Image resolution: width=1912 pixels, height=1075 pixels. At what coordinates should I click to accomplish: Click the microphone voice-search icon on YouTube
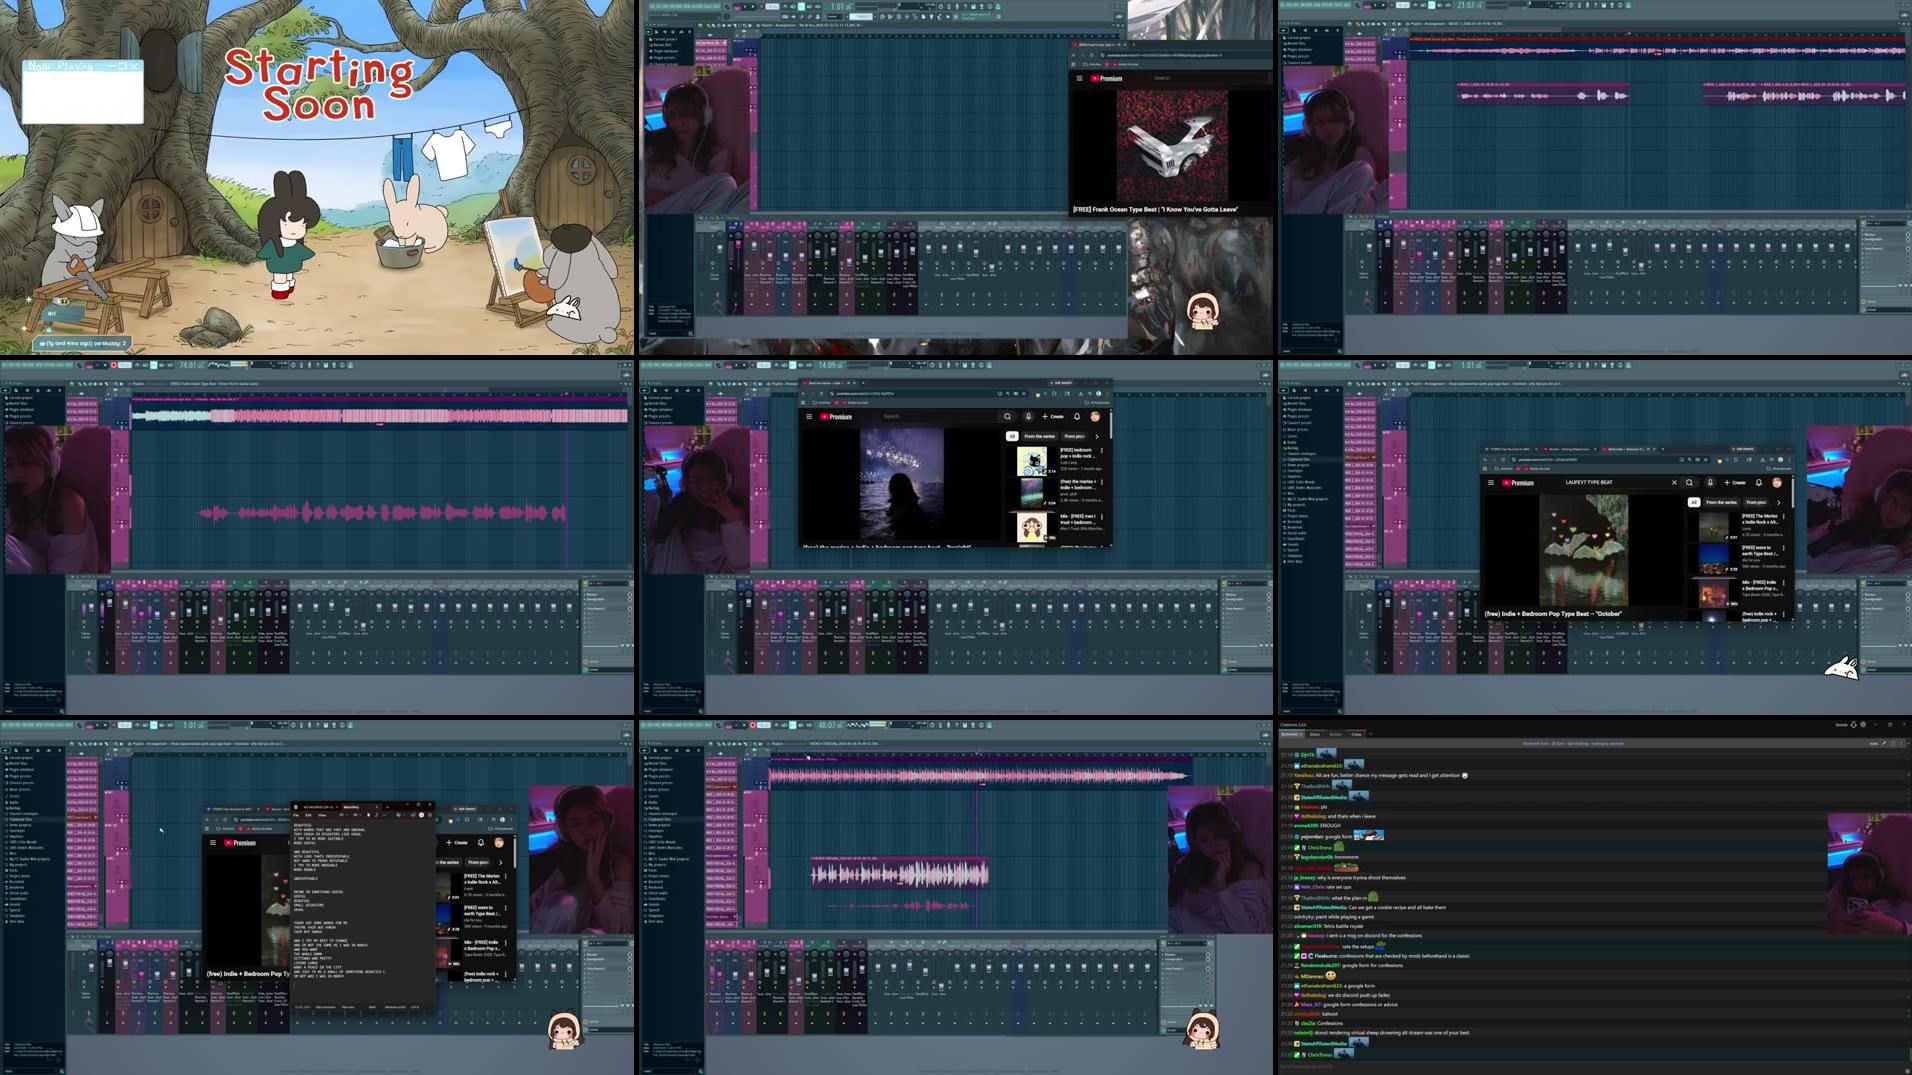[1028, 417]
